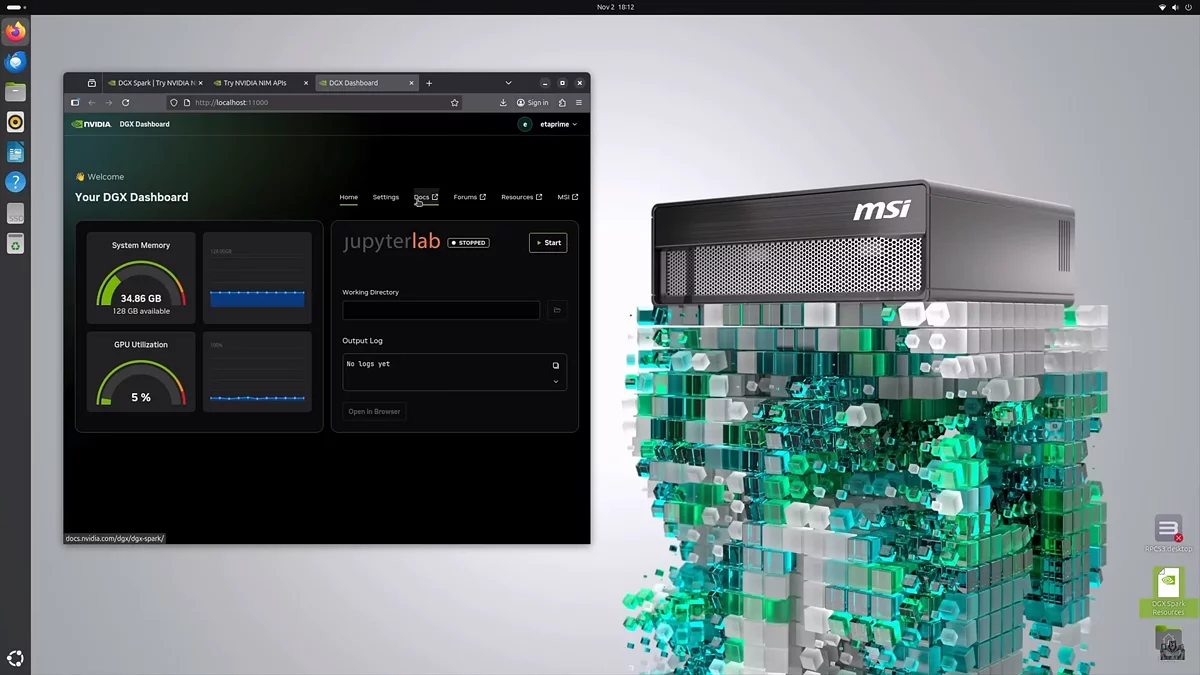Click the Working Directory input field
Image resolution: width=1200 pixels, height=675 pixels.
click(441, 311)
